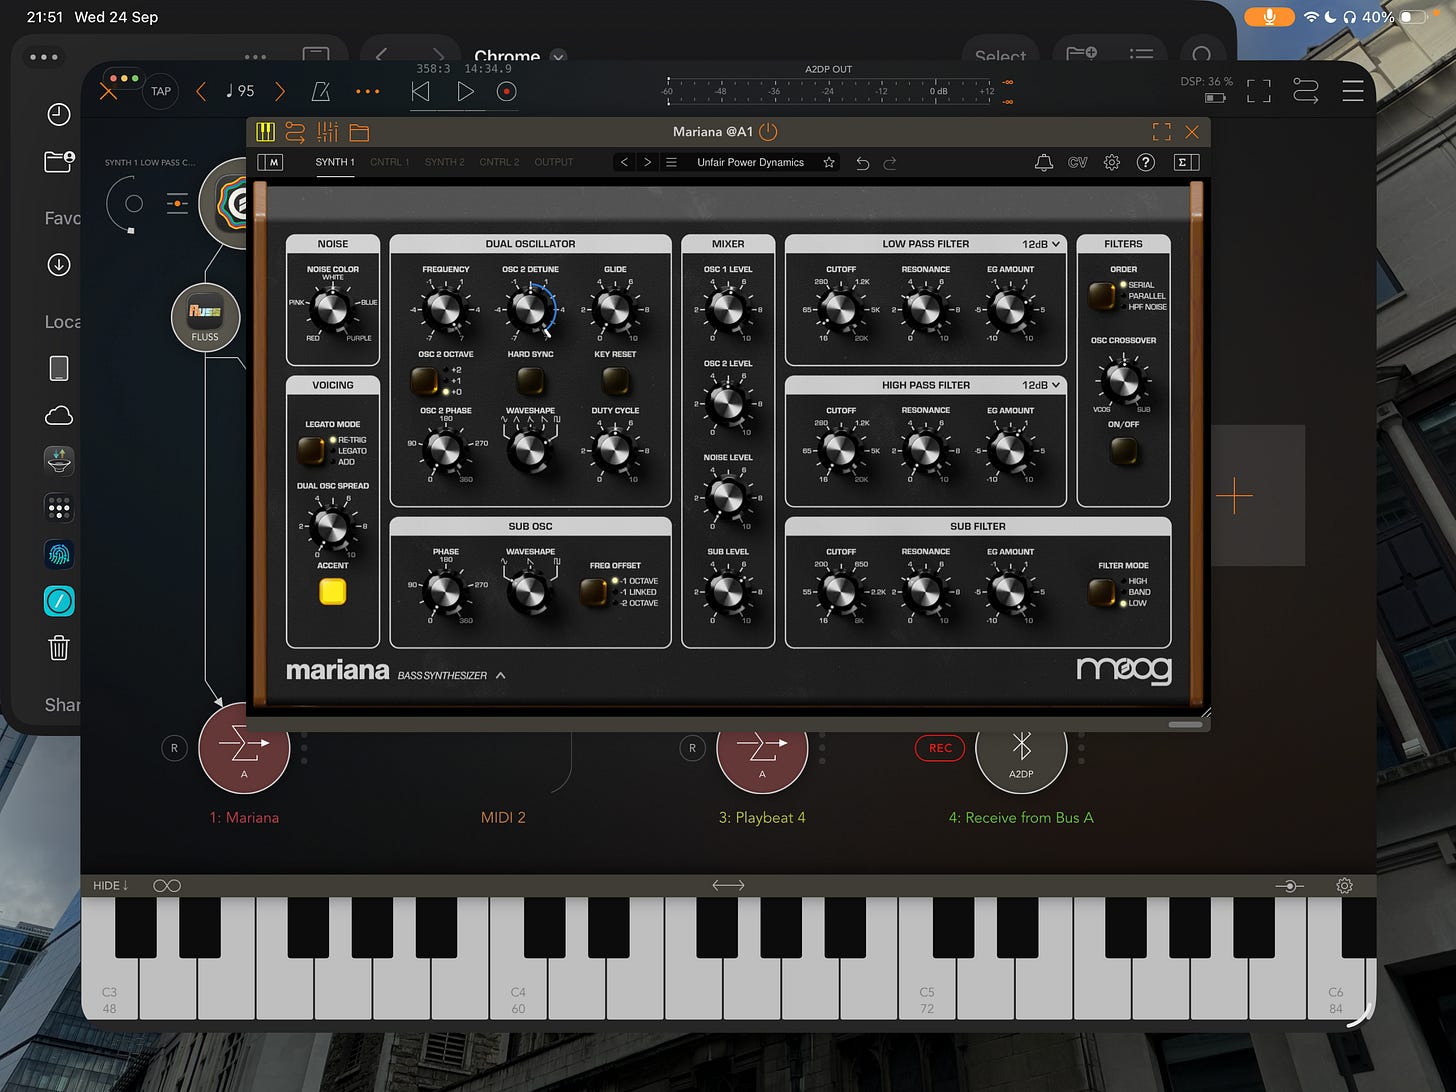Toggle the Sub Filter Mode switch
The width and height of the screenshot is (1456, 1092).
coord(1102,592)
